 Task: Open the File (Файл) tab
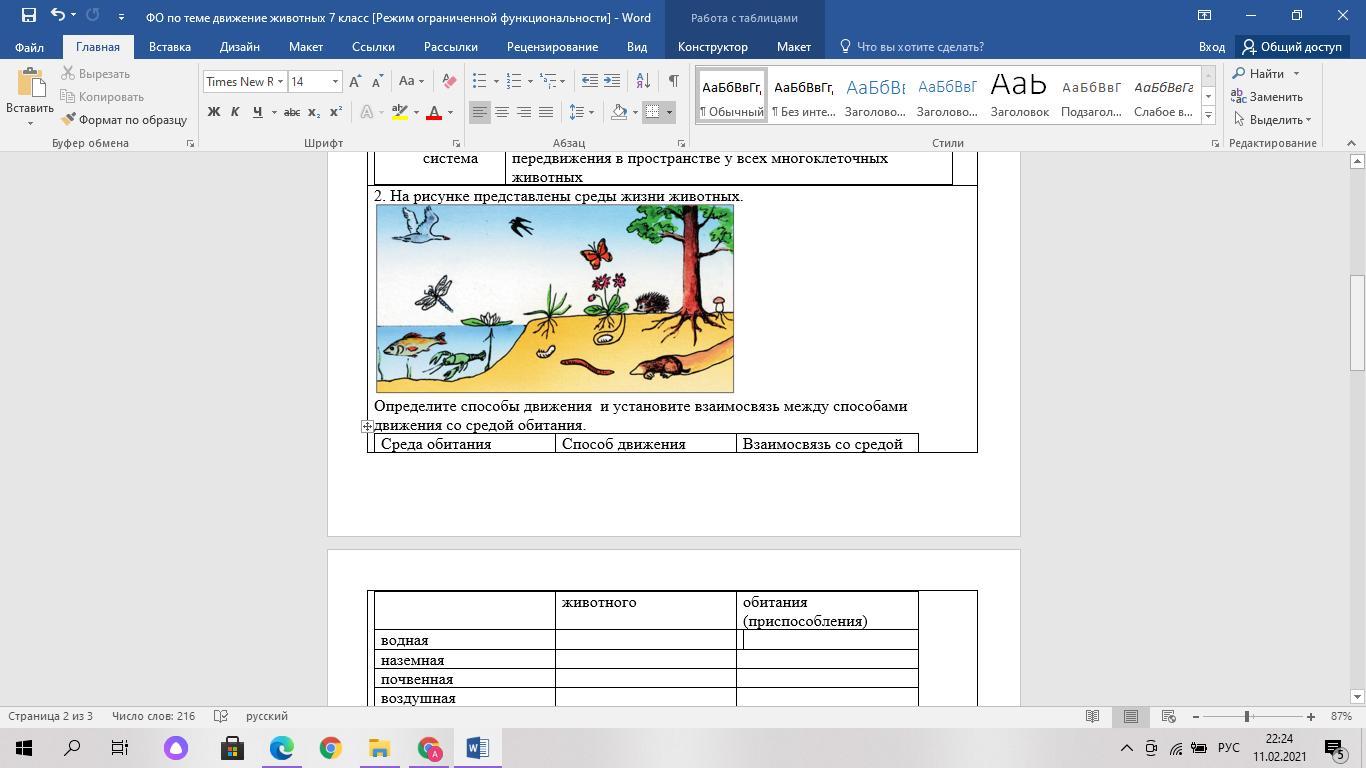coord(29,47)
